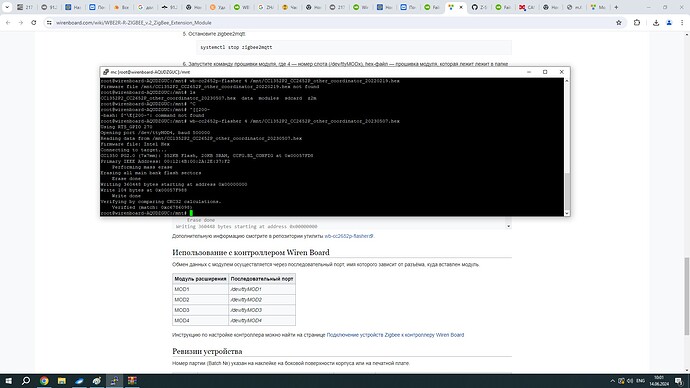Switch to the GitHub tab
Screen dimensions: 690x388
click(x=479, y=7)
